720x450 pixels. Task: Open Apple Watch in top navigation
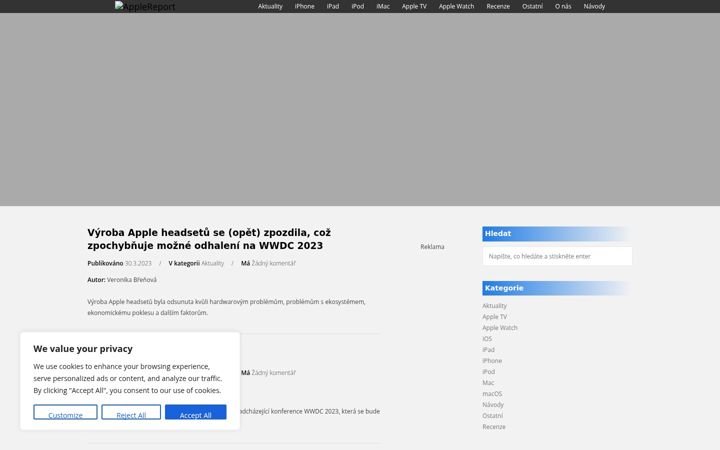pos(456,6)
